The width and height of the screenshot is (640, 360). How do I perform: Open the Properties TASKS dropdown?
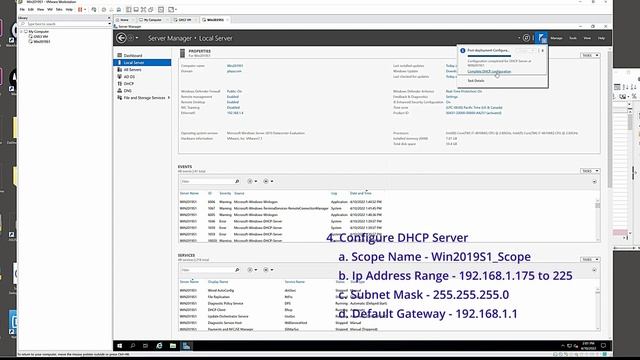click(590, 55)
